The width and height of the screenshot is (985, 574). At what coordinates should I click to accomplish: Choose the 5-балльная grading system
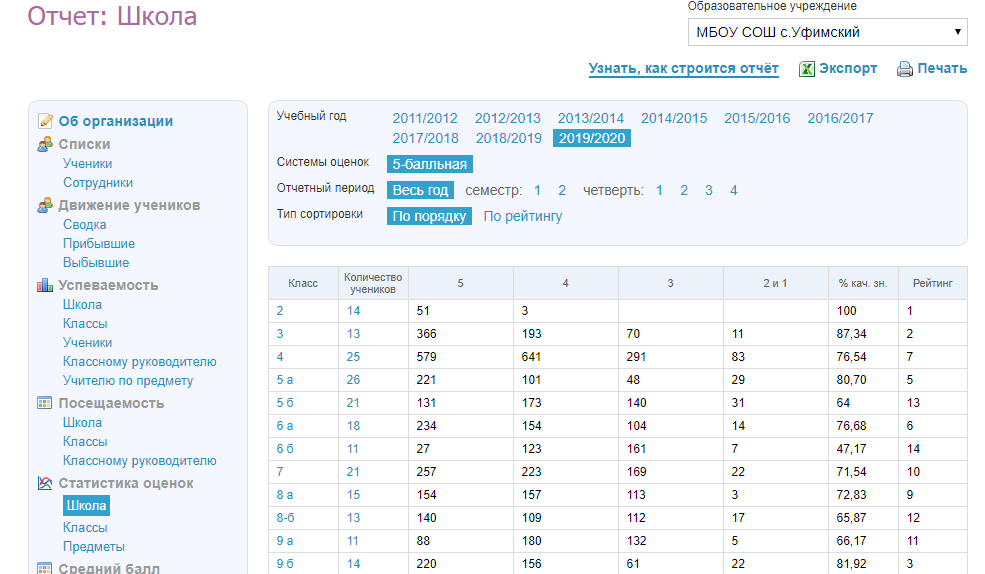coord(430,165)
